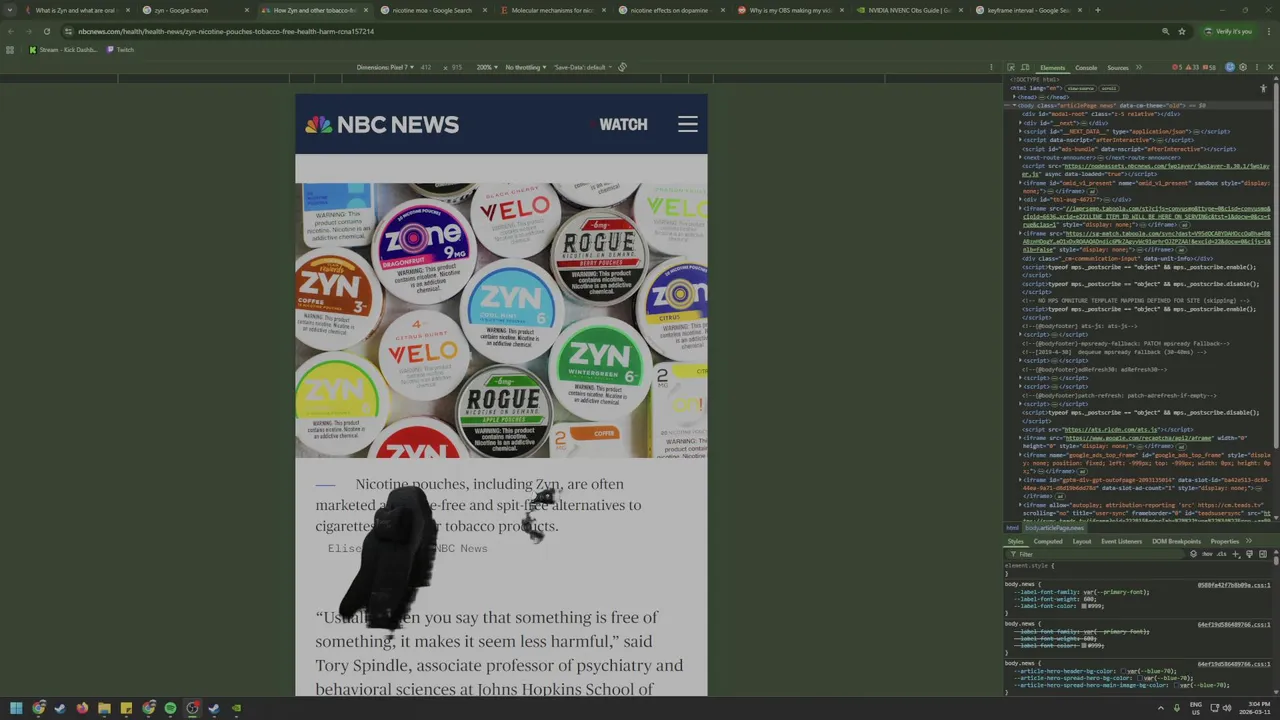Viewport: 1280px width, 720px height.
Task: Activate the DevTools inspect element picker
Action: 1011,68
